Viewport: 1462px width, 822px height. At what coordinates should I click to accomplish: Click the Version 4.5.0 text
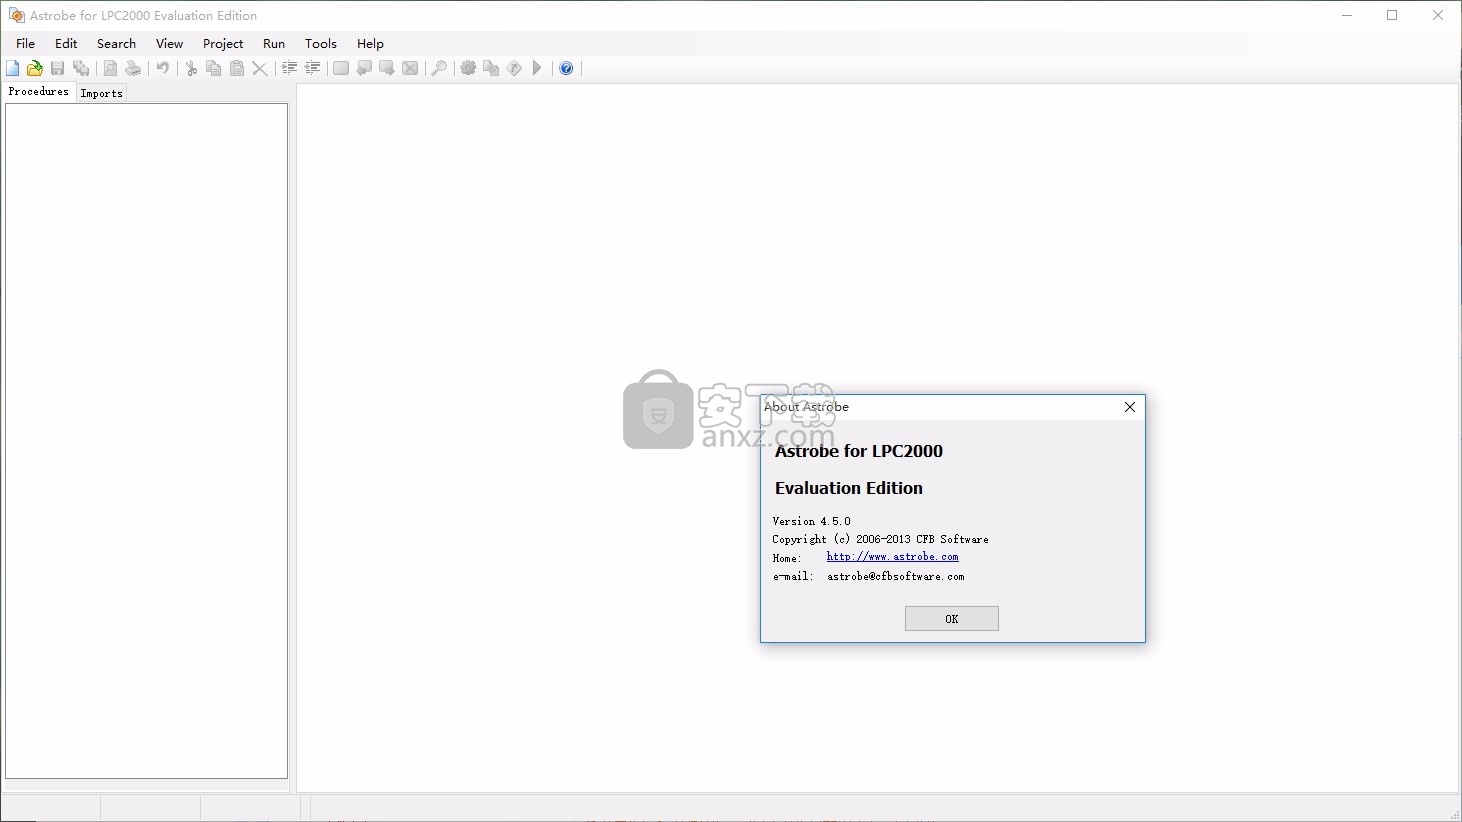(x=811, y=521)
